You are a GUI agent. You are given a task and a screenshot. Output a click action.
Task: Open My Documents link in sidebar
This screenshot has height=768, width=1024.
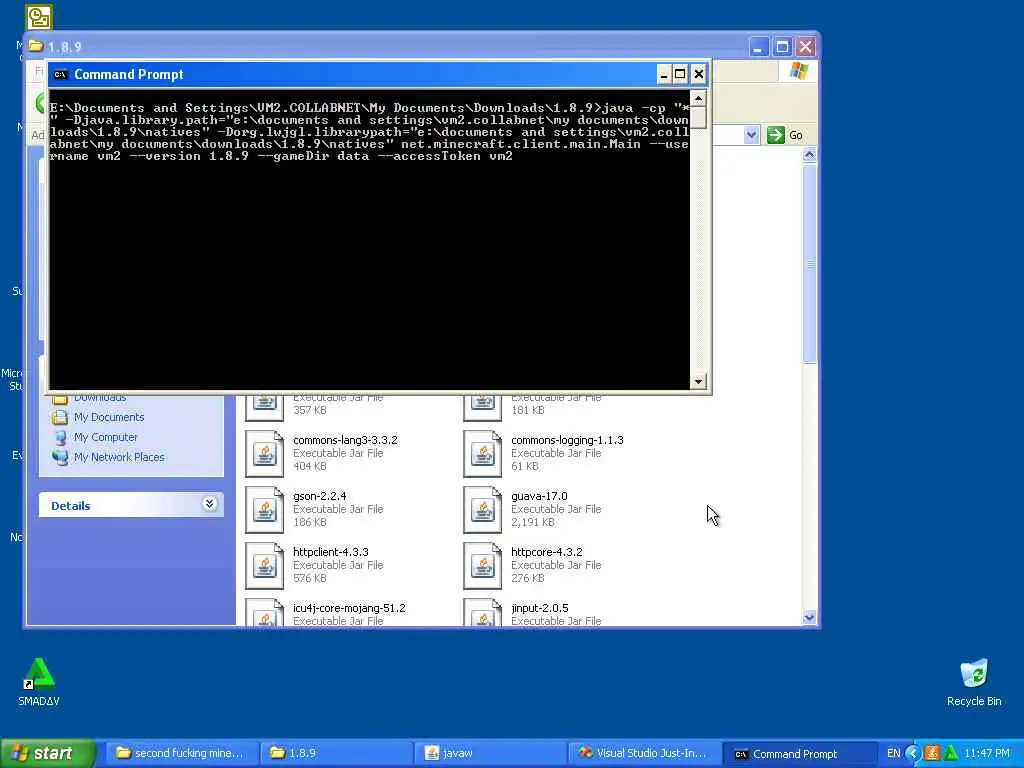tap(108, 417)
